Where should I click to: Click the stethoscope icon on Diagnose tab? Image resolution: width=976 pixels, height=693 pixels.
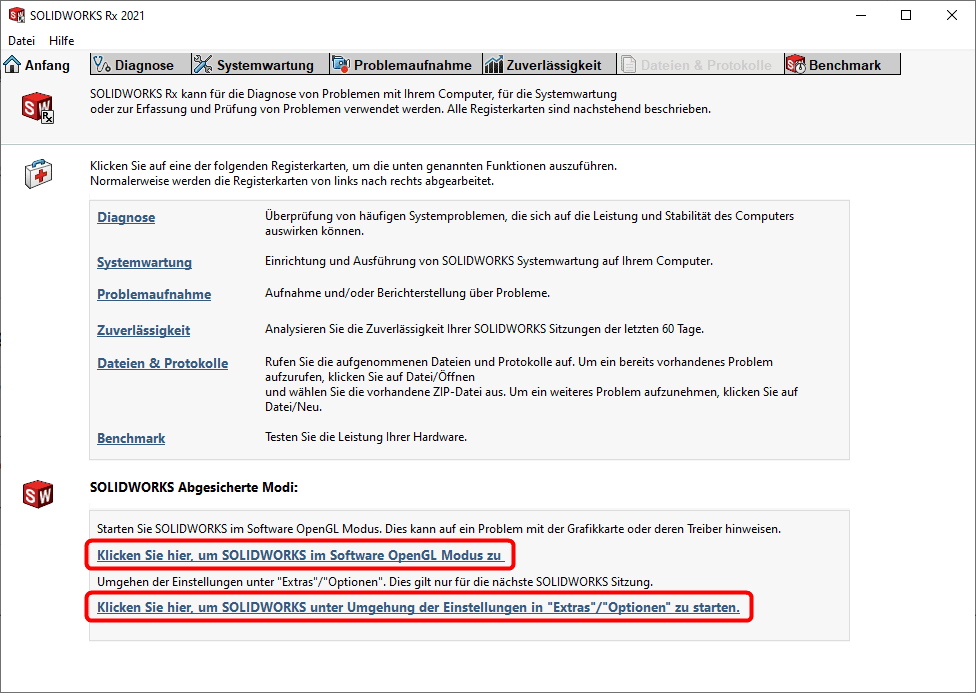[101, 64]
